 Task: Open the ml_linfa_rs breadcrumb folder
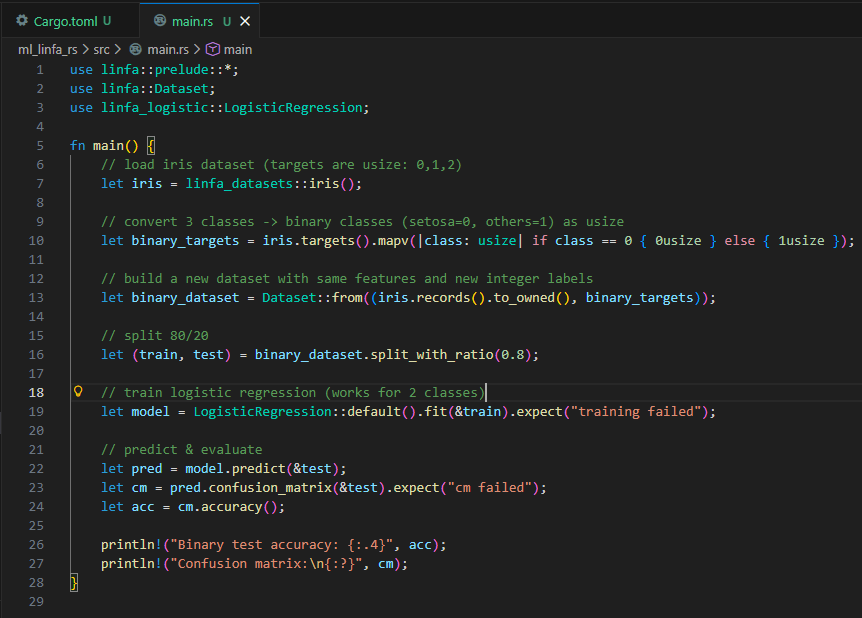(48, 49)
